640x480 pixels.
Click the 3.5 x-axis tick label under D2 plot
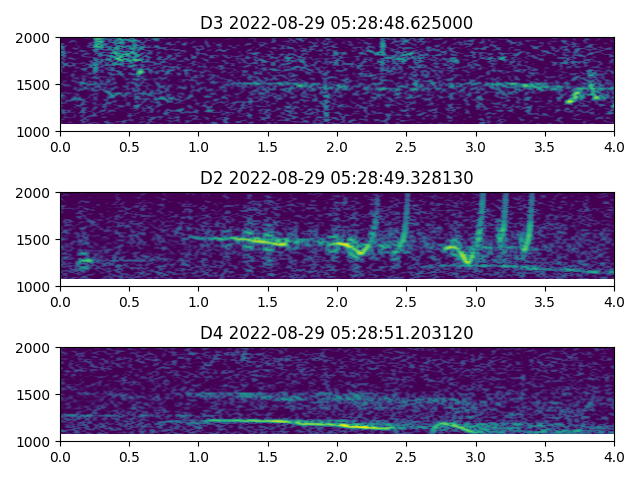545,302
